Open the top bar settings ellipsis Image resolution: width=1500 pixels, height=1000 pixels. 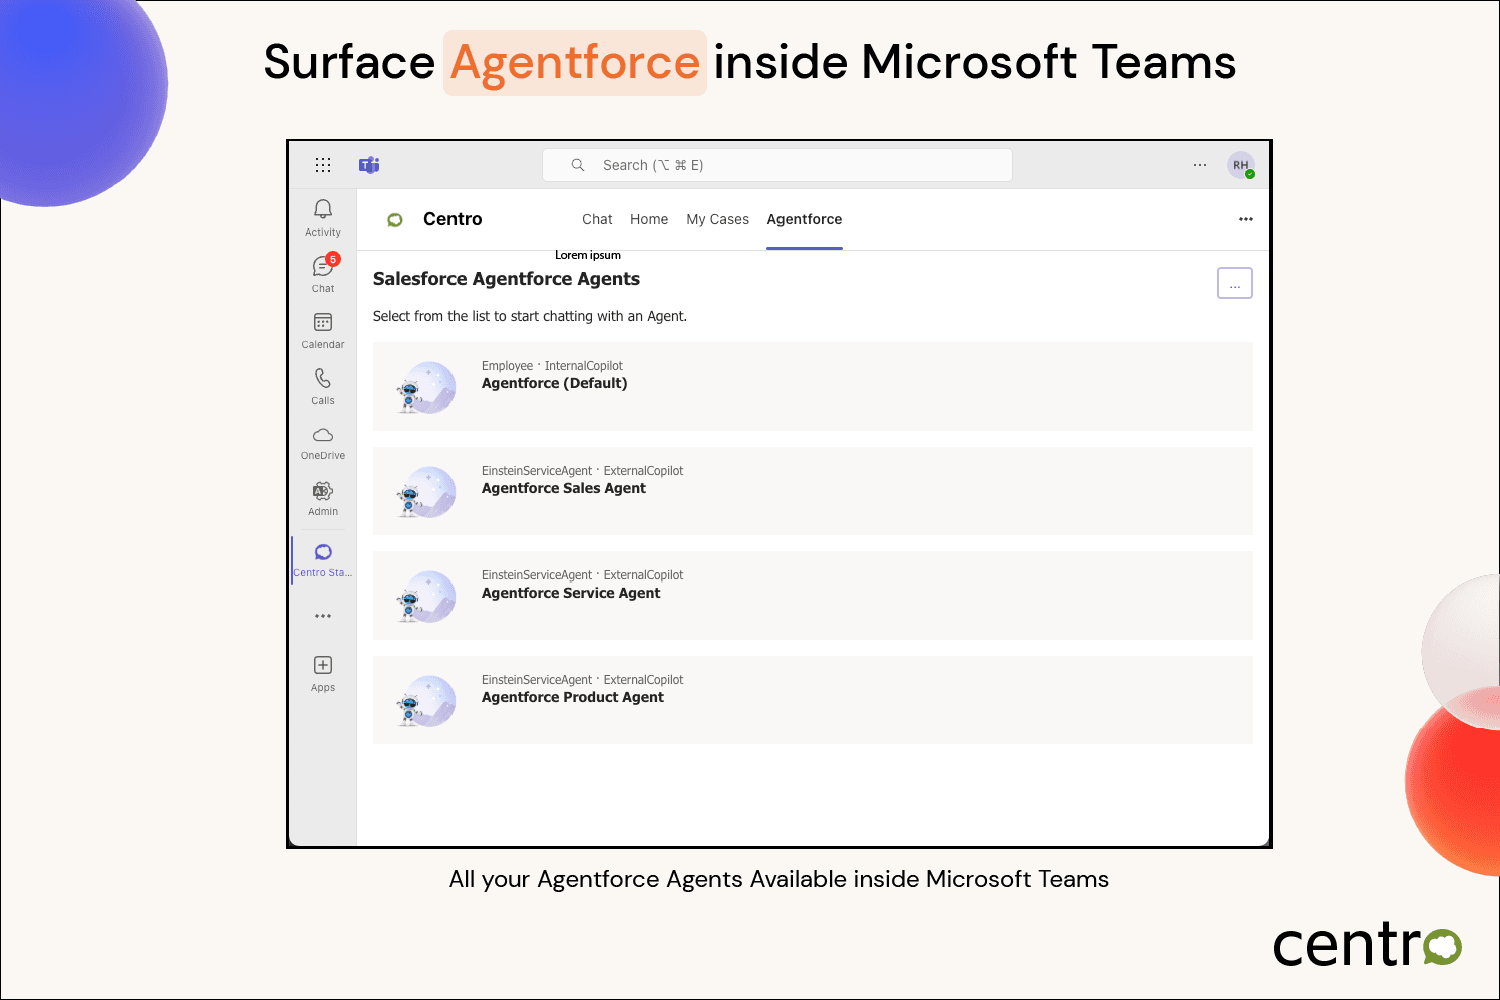1200,165
